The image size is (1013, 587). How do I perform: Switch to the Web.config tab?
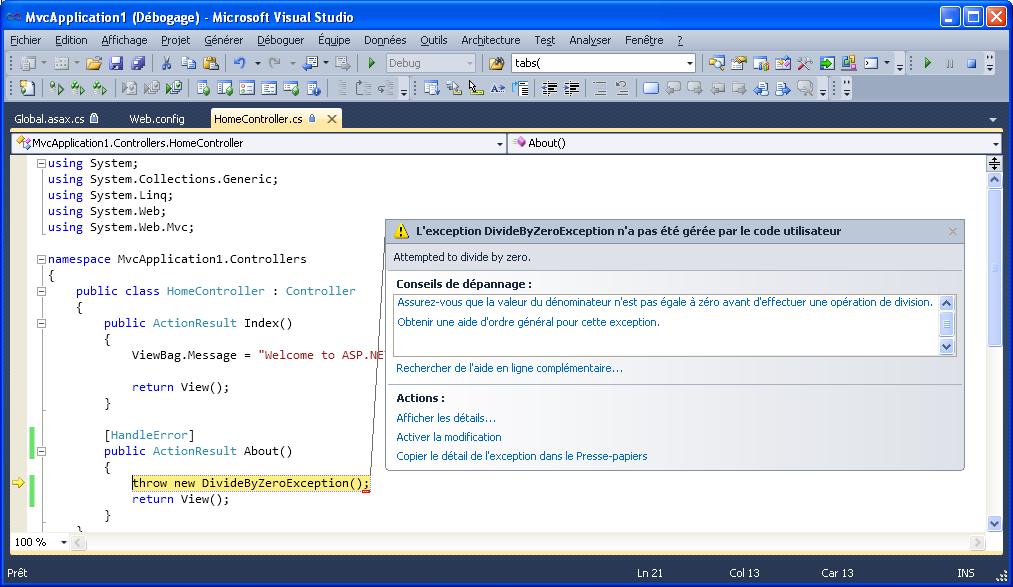pos(157,119)
